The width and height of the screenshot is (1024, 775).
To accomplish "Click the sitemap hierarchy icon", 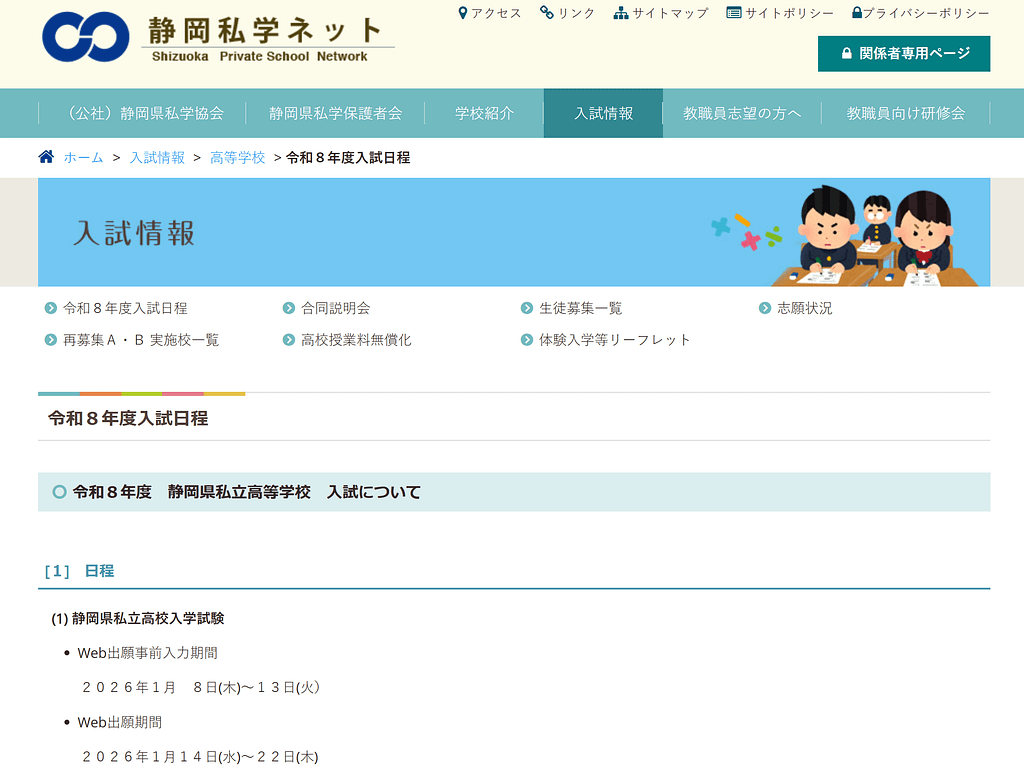I will (x=621, y=13).
